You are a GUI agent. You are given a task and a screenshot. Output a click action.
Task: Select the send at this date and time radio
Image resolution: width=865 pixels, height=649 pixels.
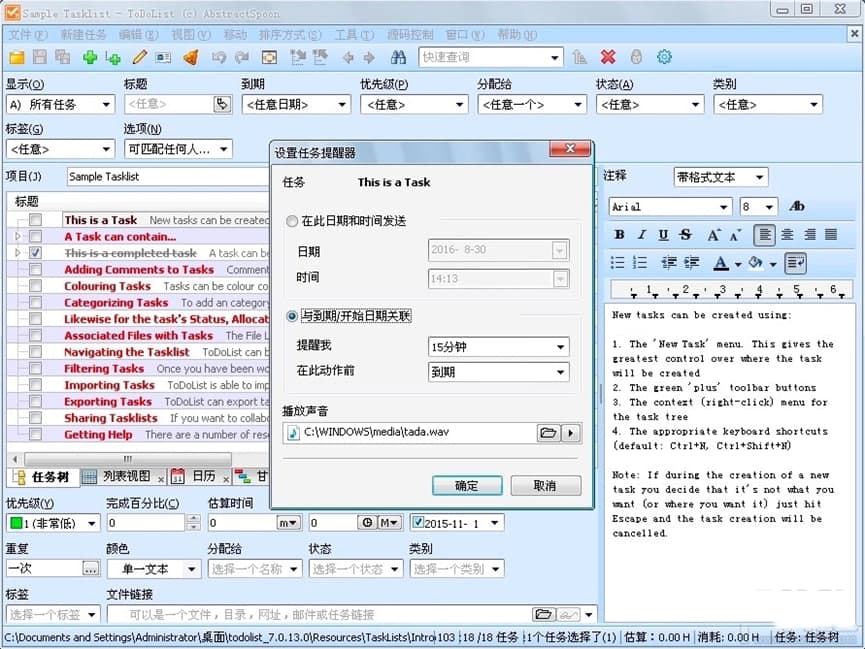pyautogui.click(x=291, y=221)
